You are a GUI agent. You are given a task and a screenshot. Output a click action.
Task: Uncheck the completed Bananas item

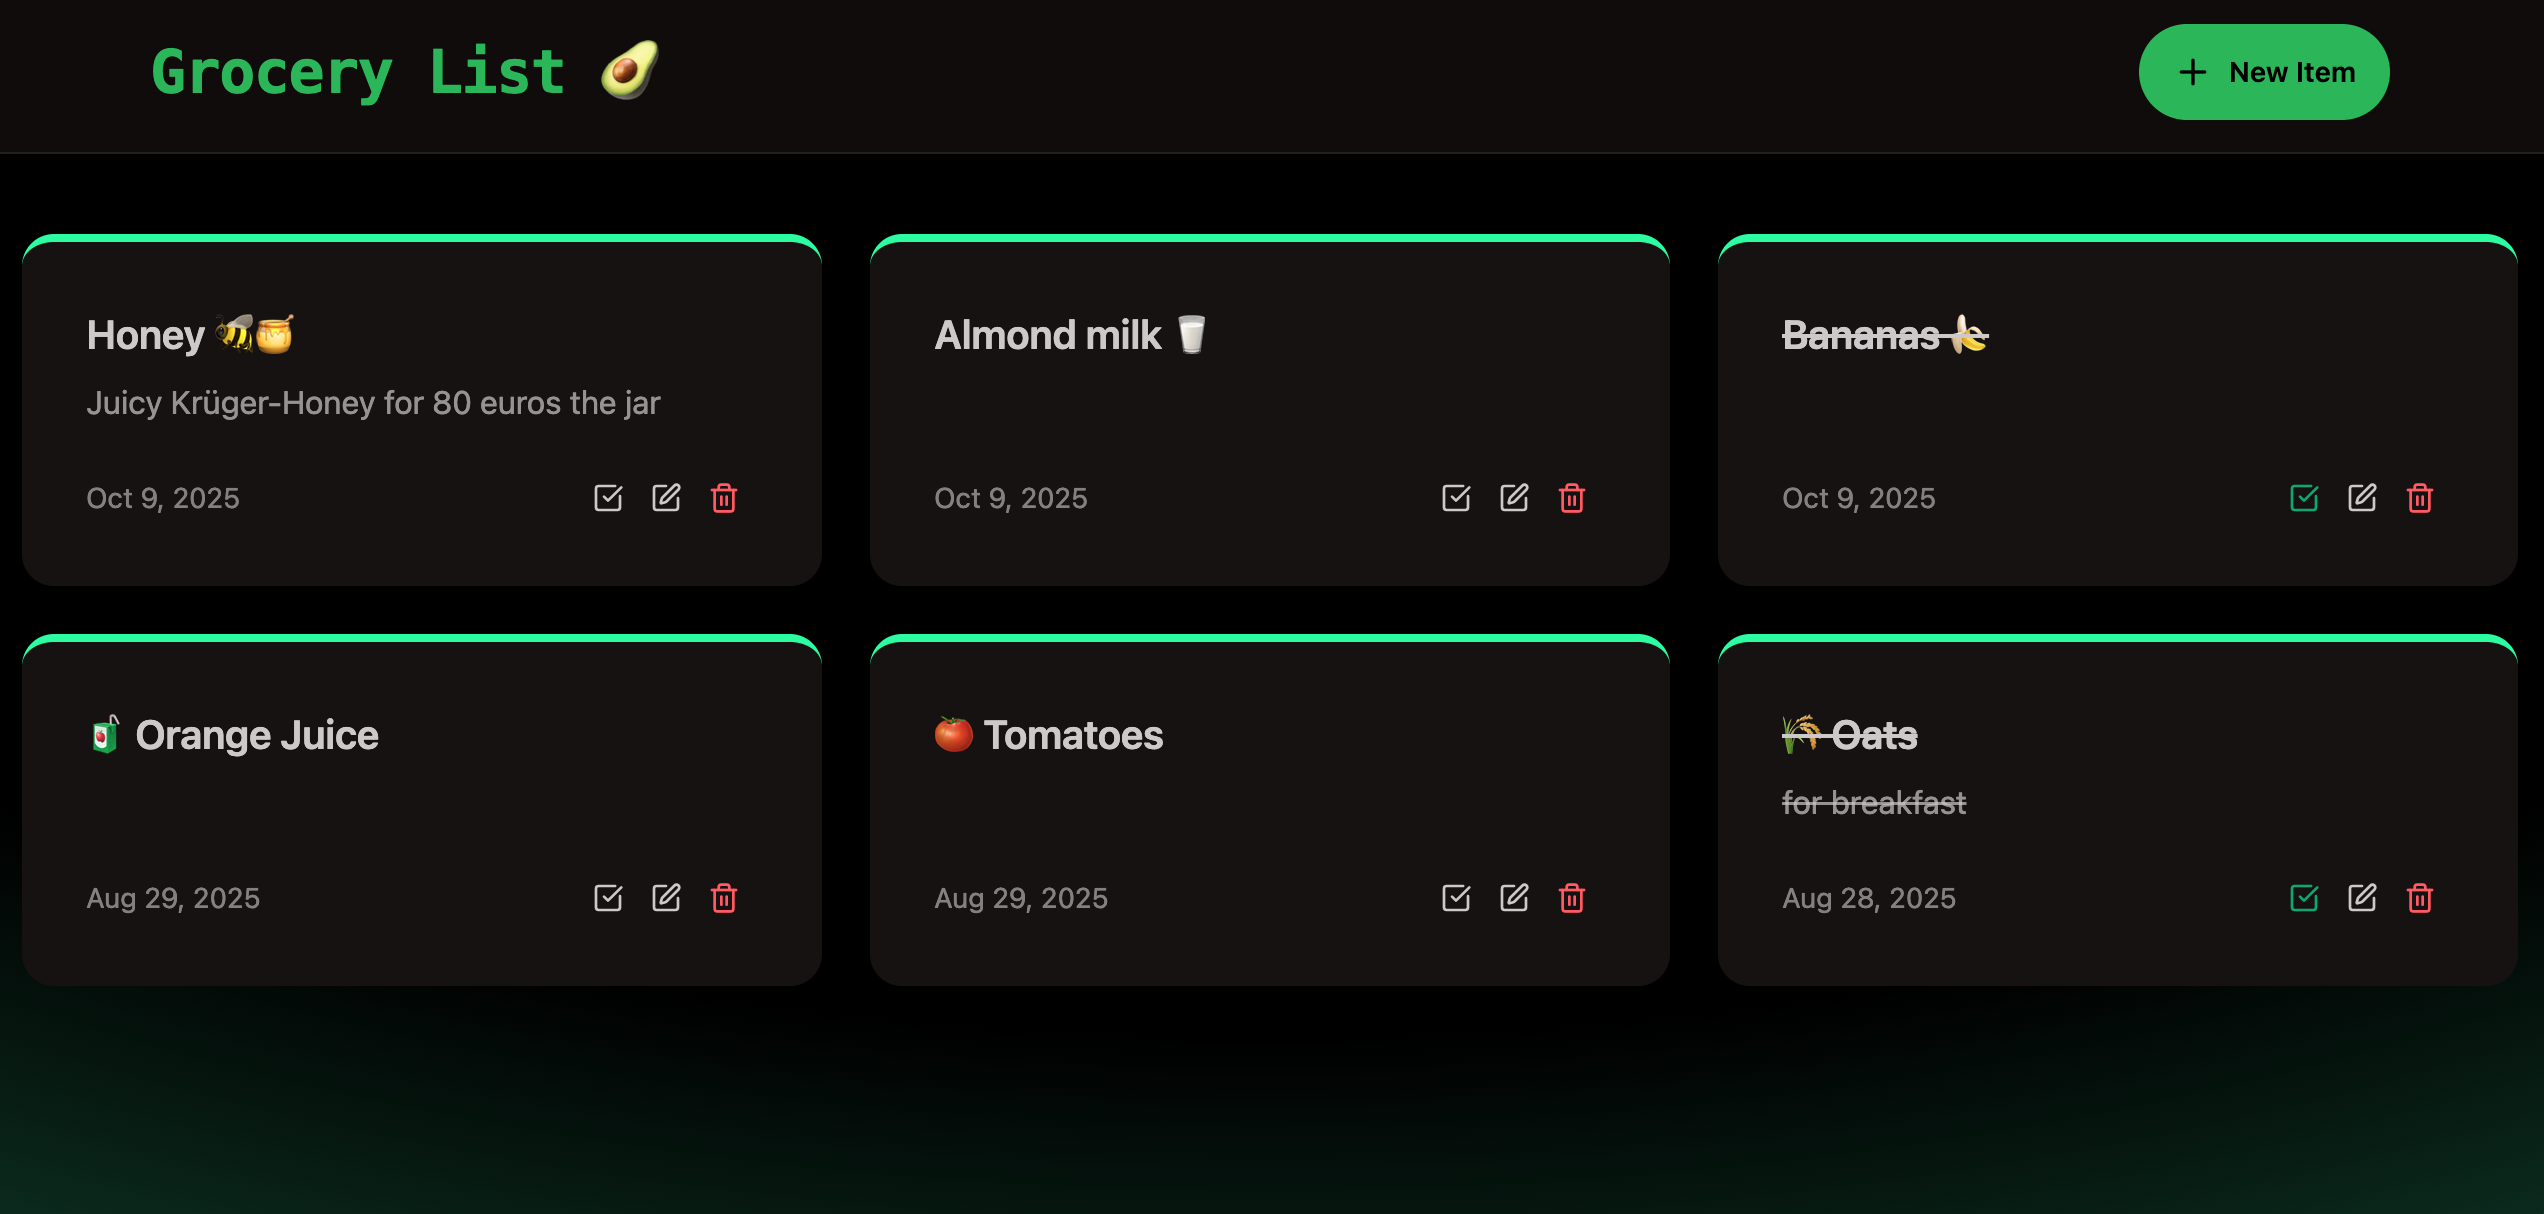point(2304,498)
